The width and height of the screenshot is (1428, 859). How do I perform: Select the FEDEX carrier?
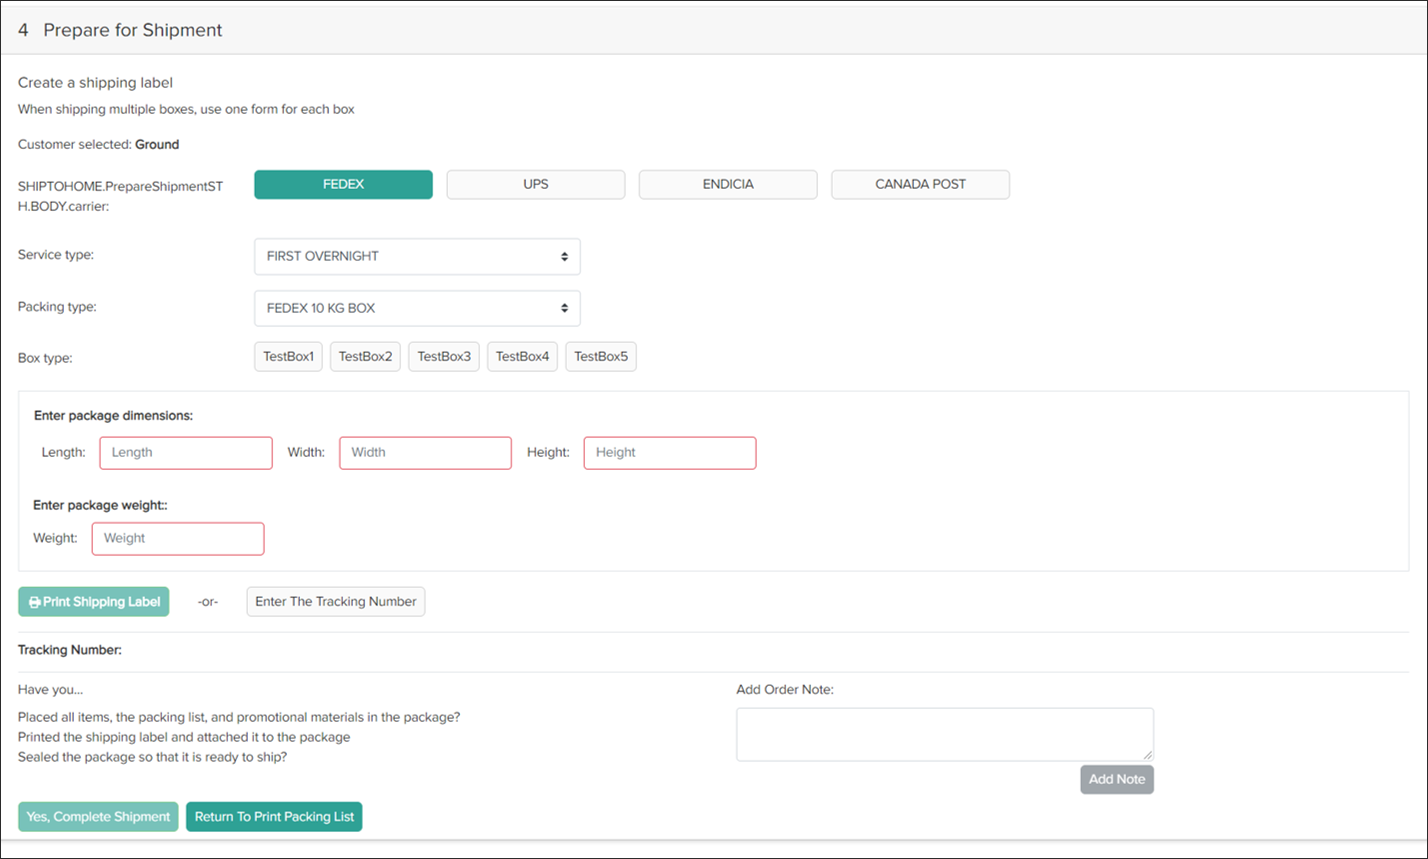[x=343, y=184]
